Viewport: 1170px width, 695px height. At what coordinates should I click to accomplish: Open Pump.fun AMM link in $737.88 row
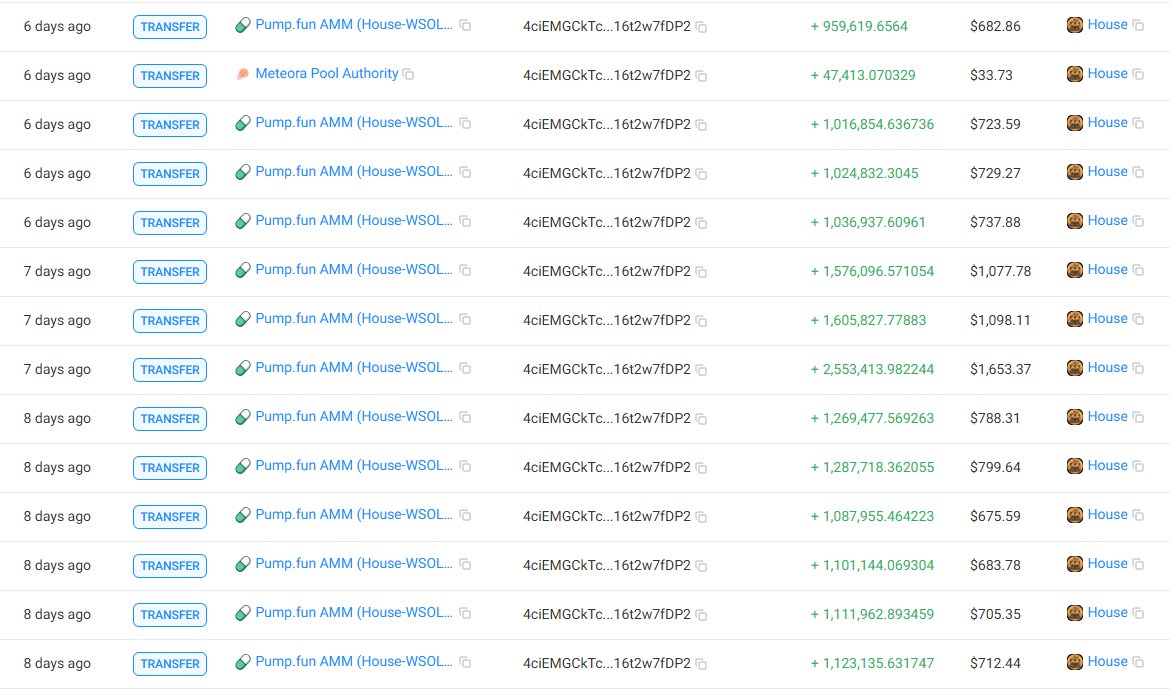point(354,221)
